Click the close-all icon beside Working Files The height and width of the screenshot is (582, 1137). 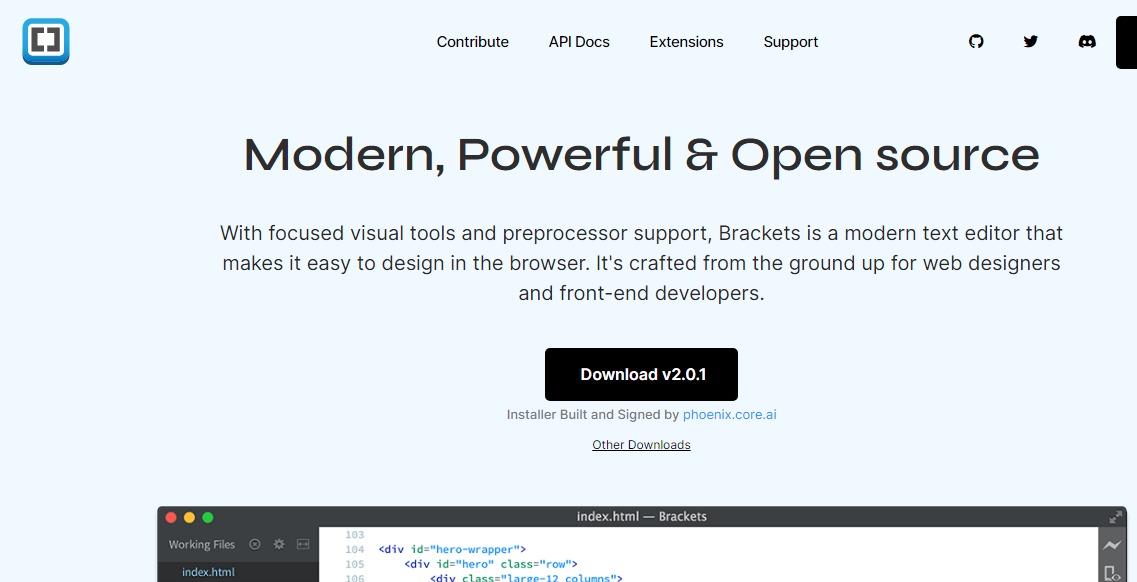pyautogui.click(x=255, y=544)
